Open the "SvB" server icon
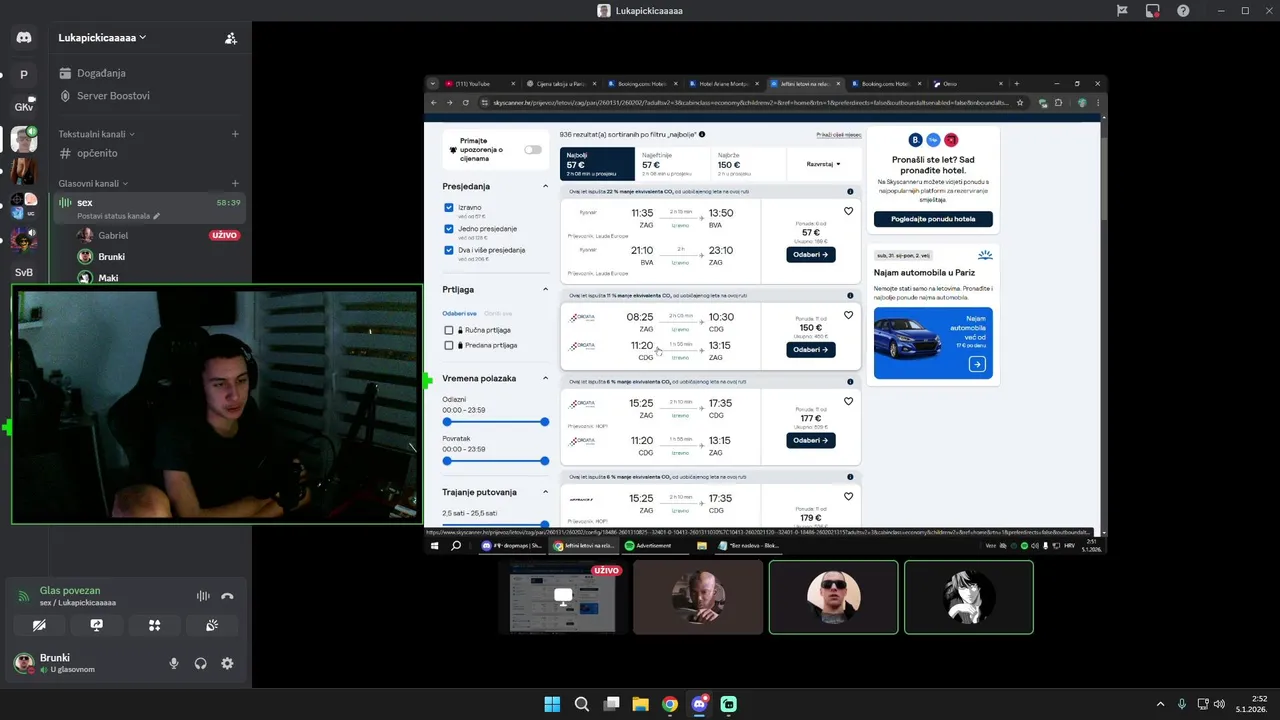 point(24,272)
